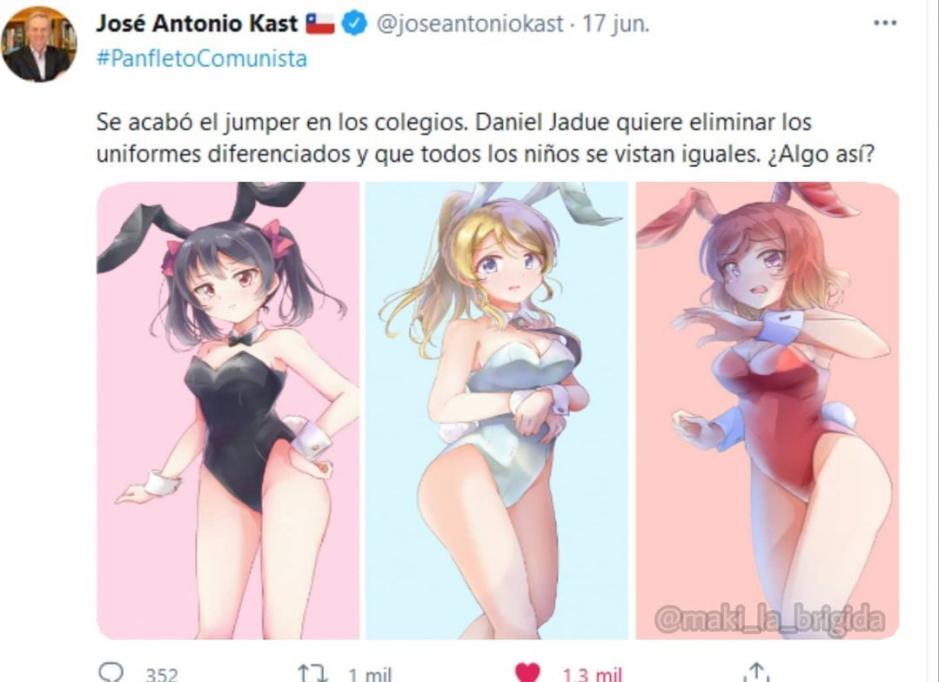The width and height of the screenshot is (939, 682).
Task: Open the tweet's three-dot more options menu
Action: (x=885, y=23)
